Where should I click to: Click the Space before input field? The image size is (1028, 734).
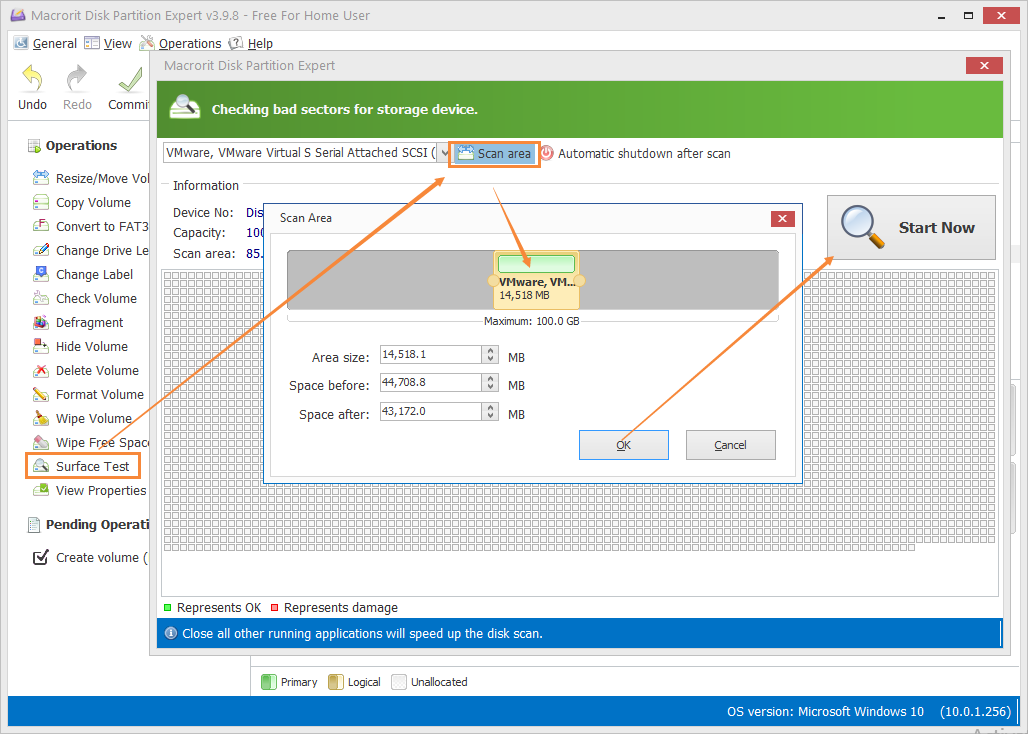(432, 383)
